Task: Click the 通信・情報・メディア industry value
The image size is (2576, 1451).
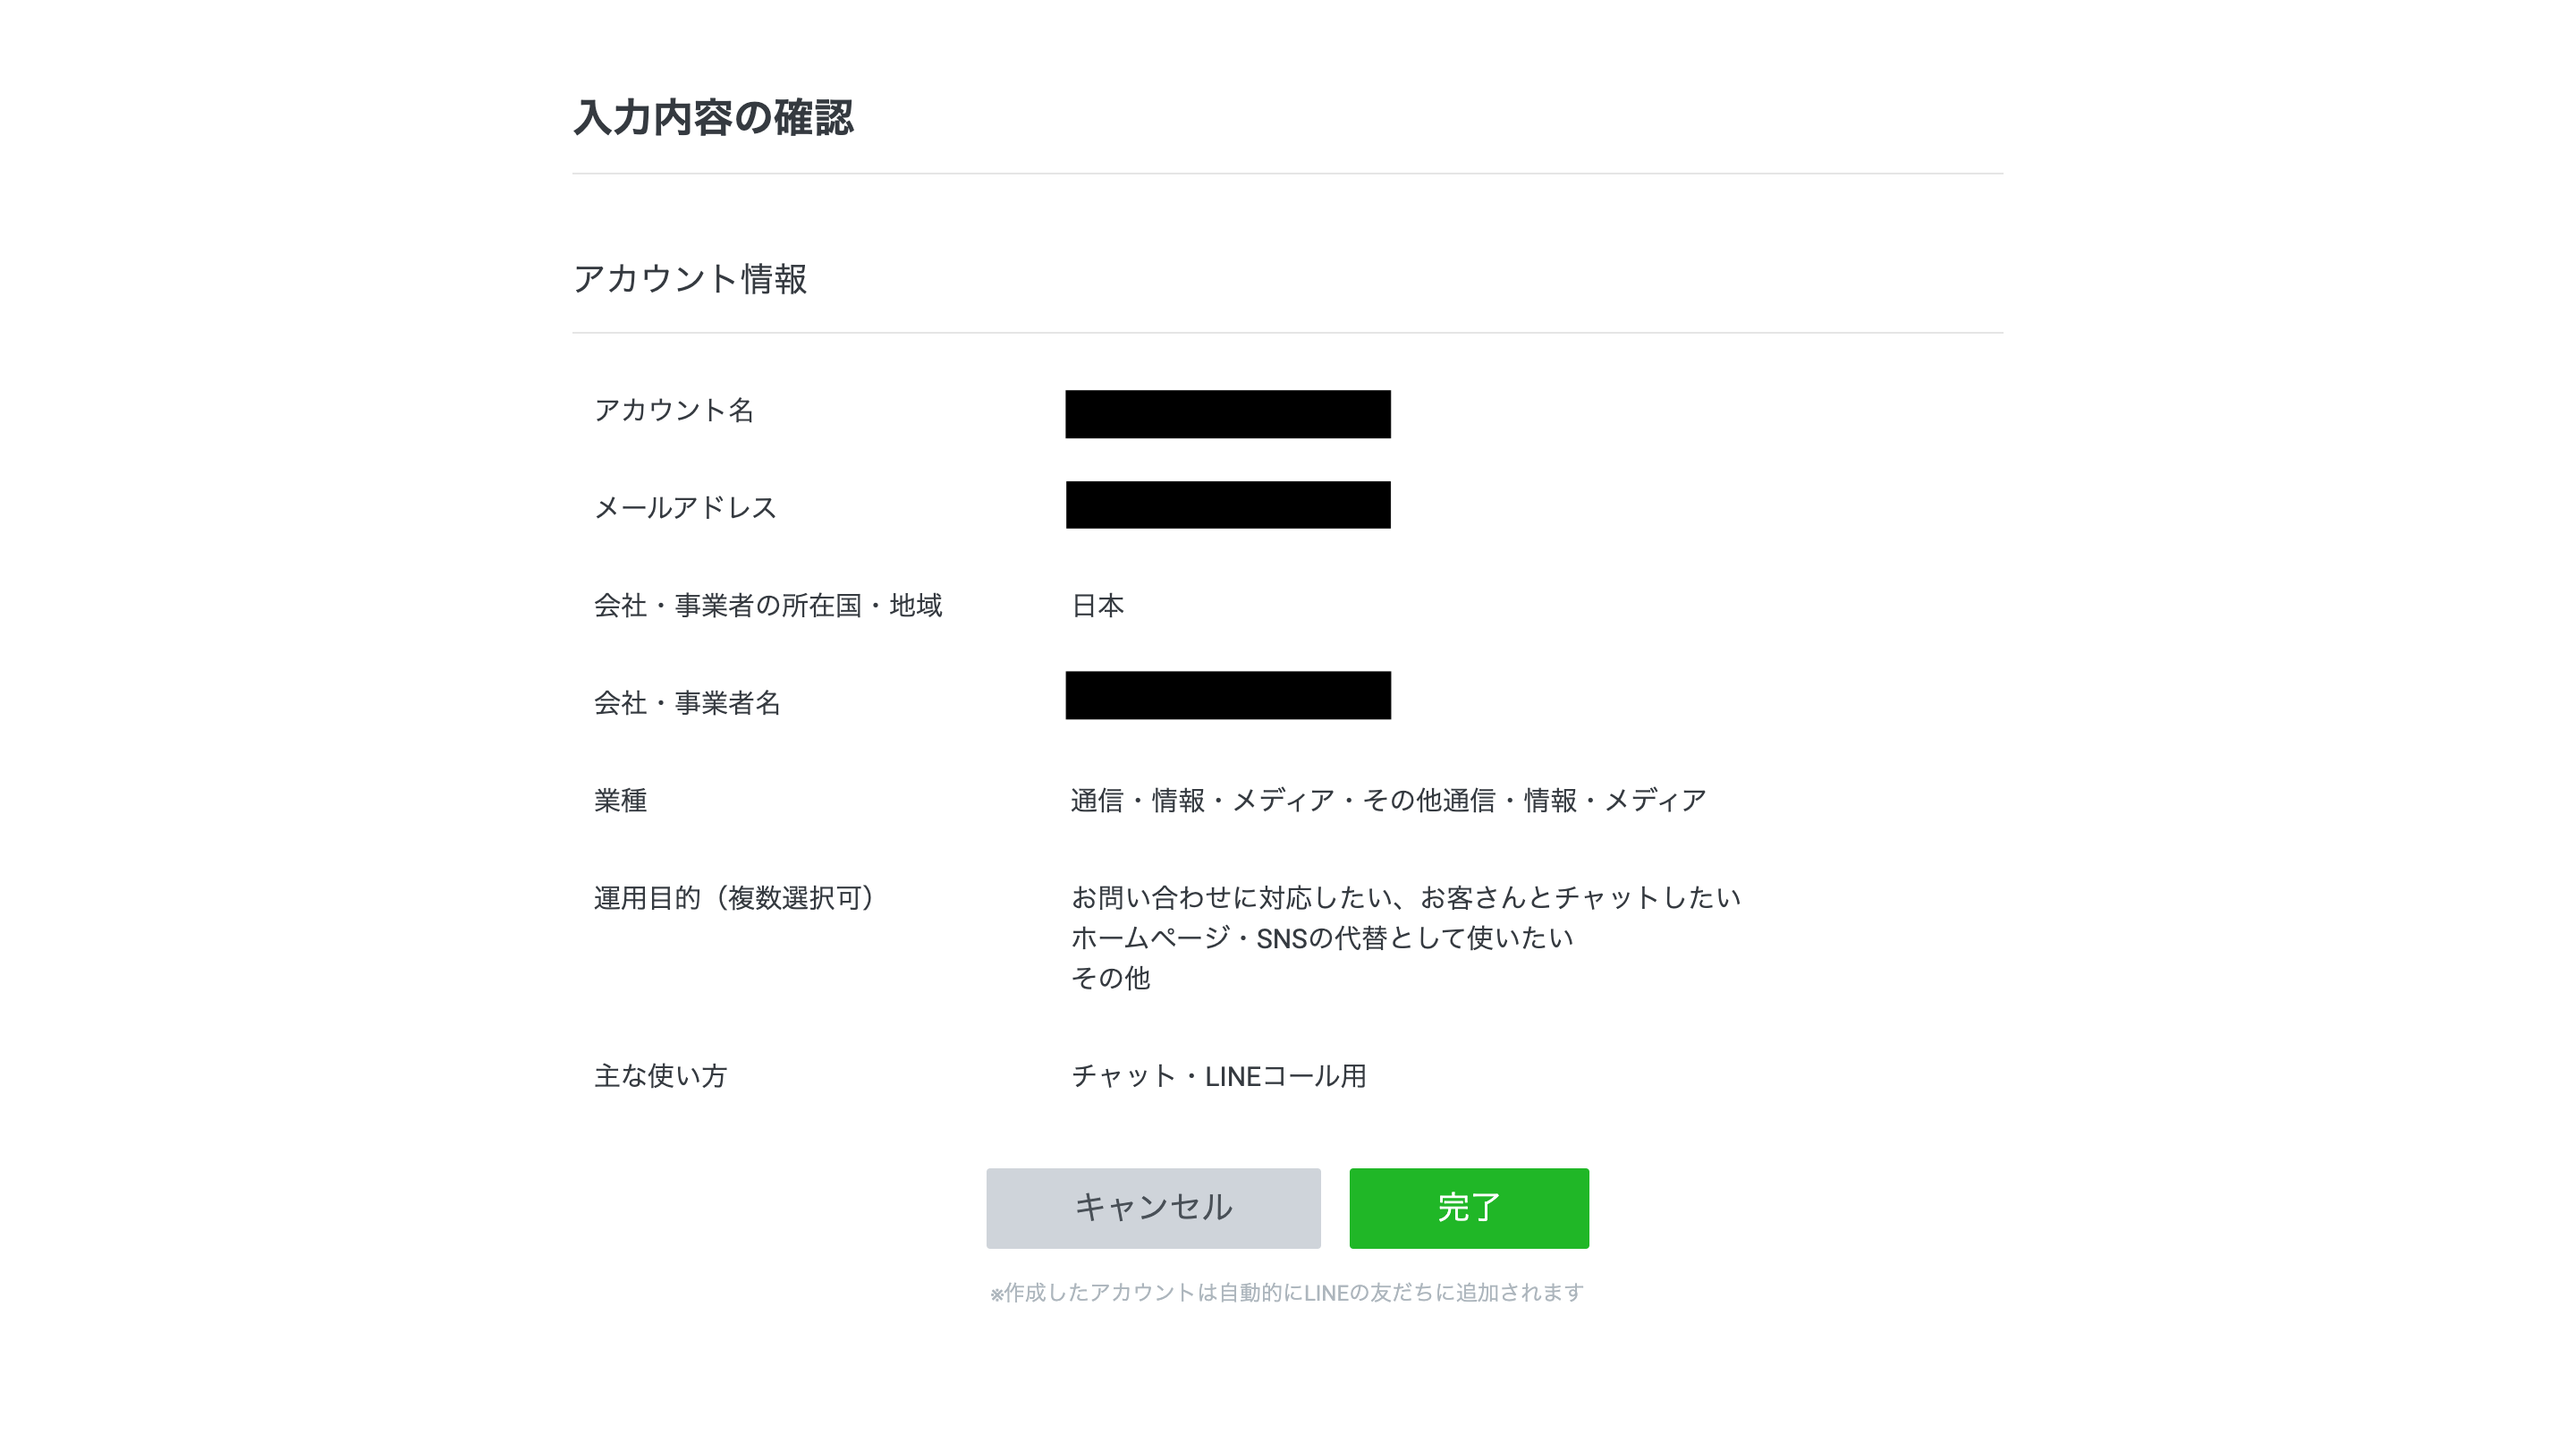Action: click(x=1388, y=801)
